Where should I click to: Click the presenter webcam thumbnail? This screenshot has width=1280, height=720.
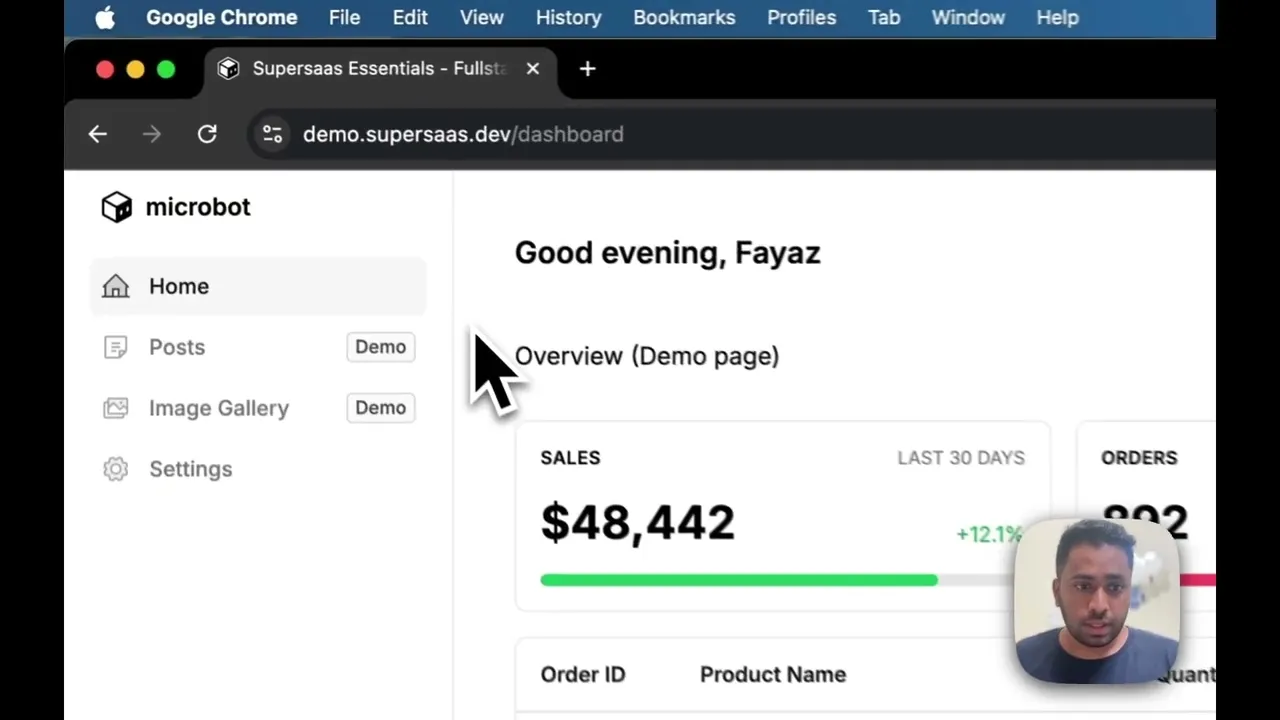(x=1096, y=600)
